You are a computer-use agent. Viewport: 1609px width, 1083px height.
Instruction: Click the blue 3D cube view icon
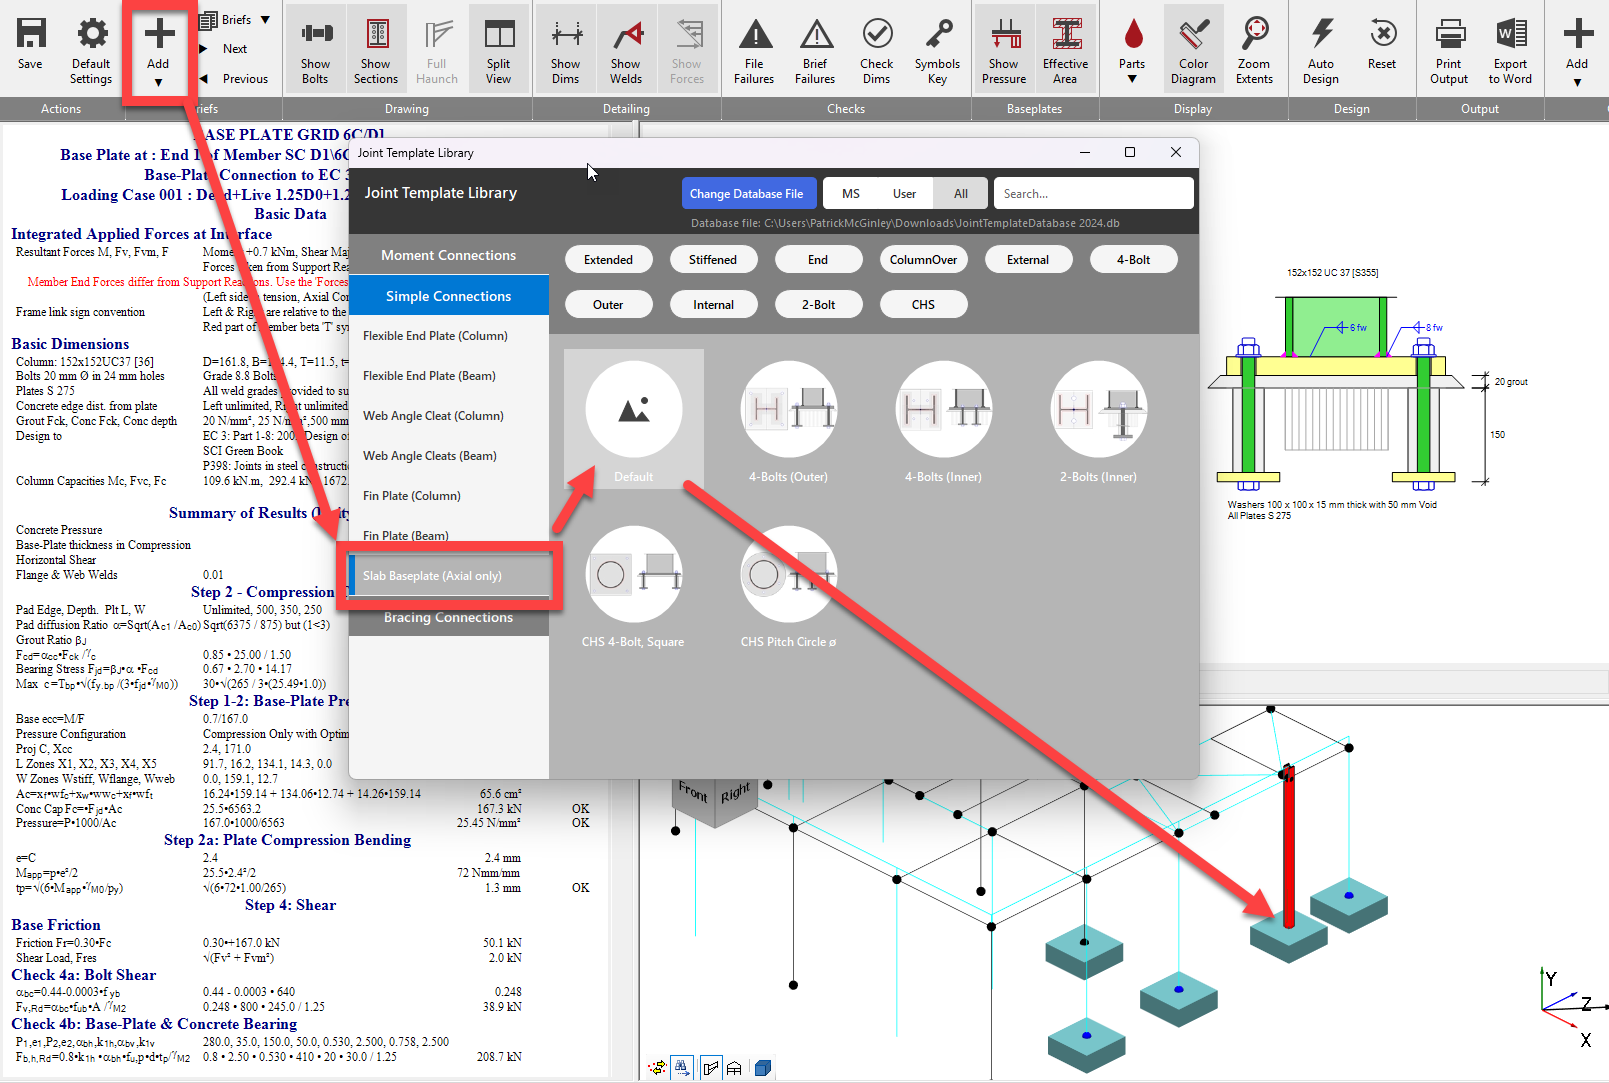pyautogui.click(x=762, y=1068)
